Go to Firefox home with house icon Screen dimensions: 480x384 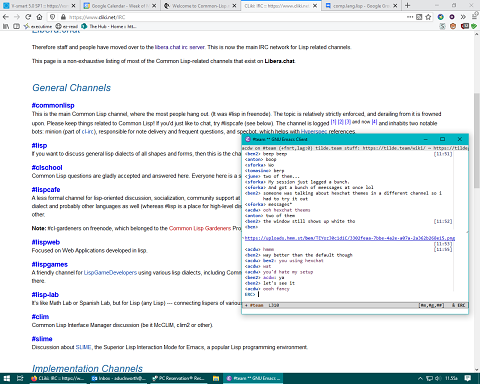click(39, 17)
